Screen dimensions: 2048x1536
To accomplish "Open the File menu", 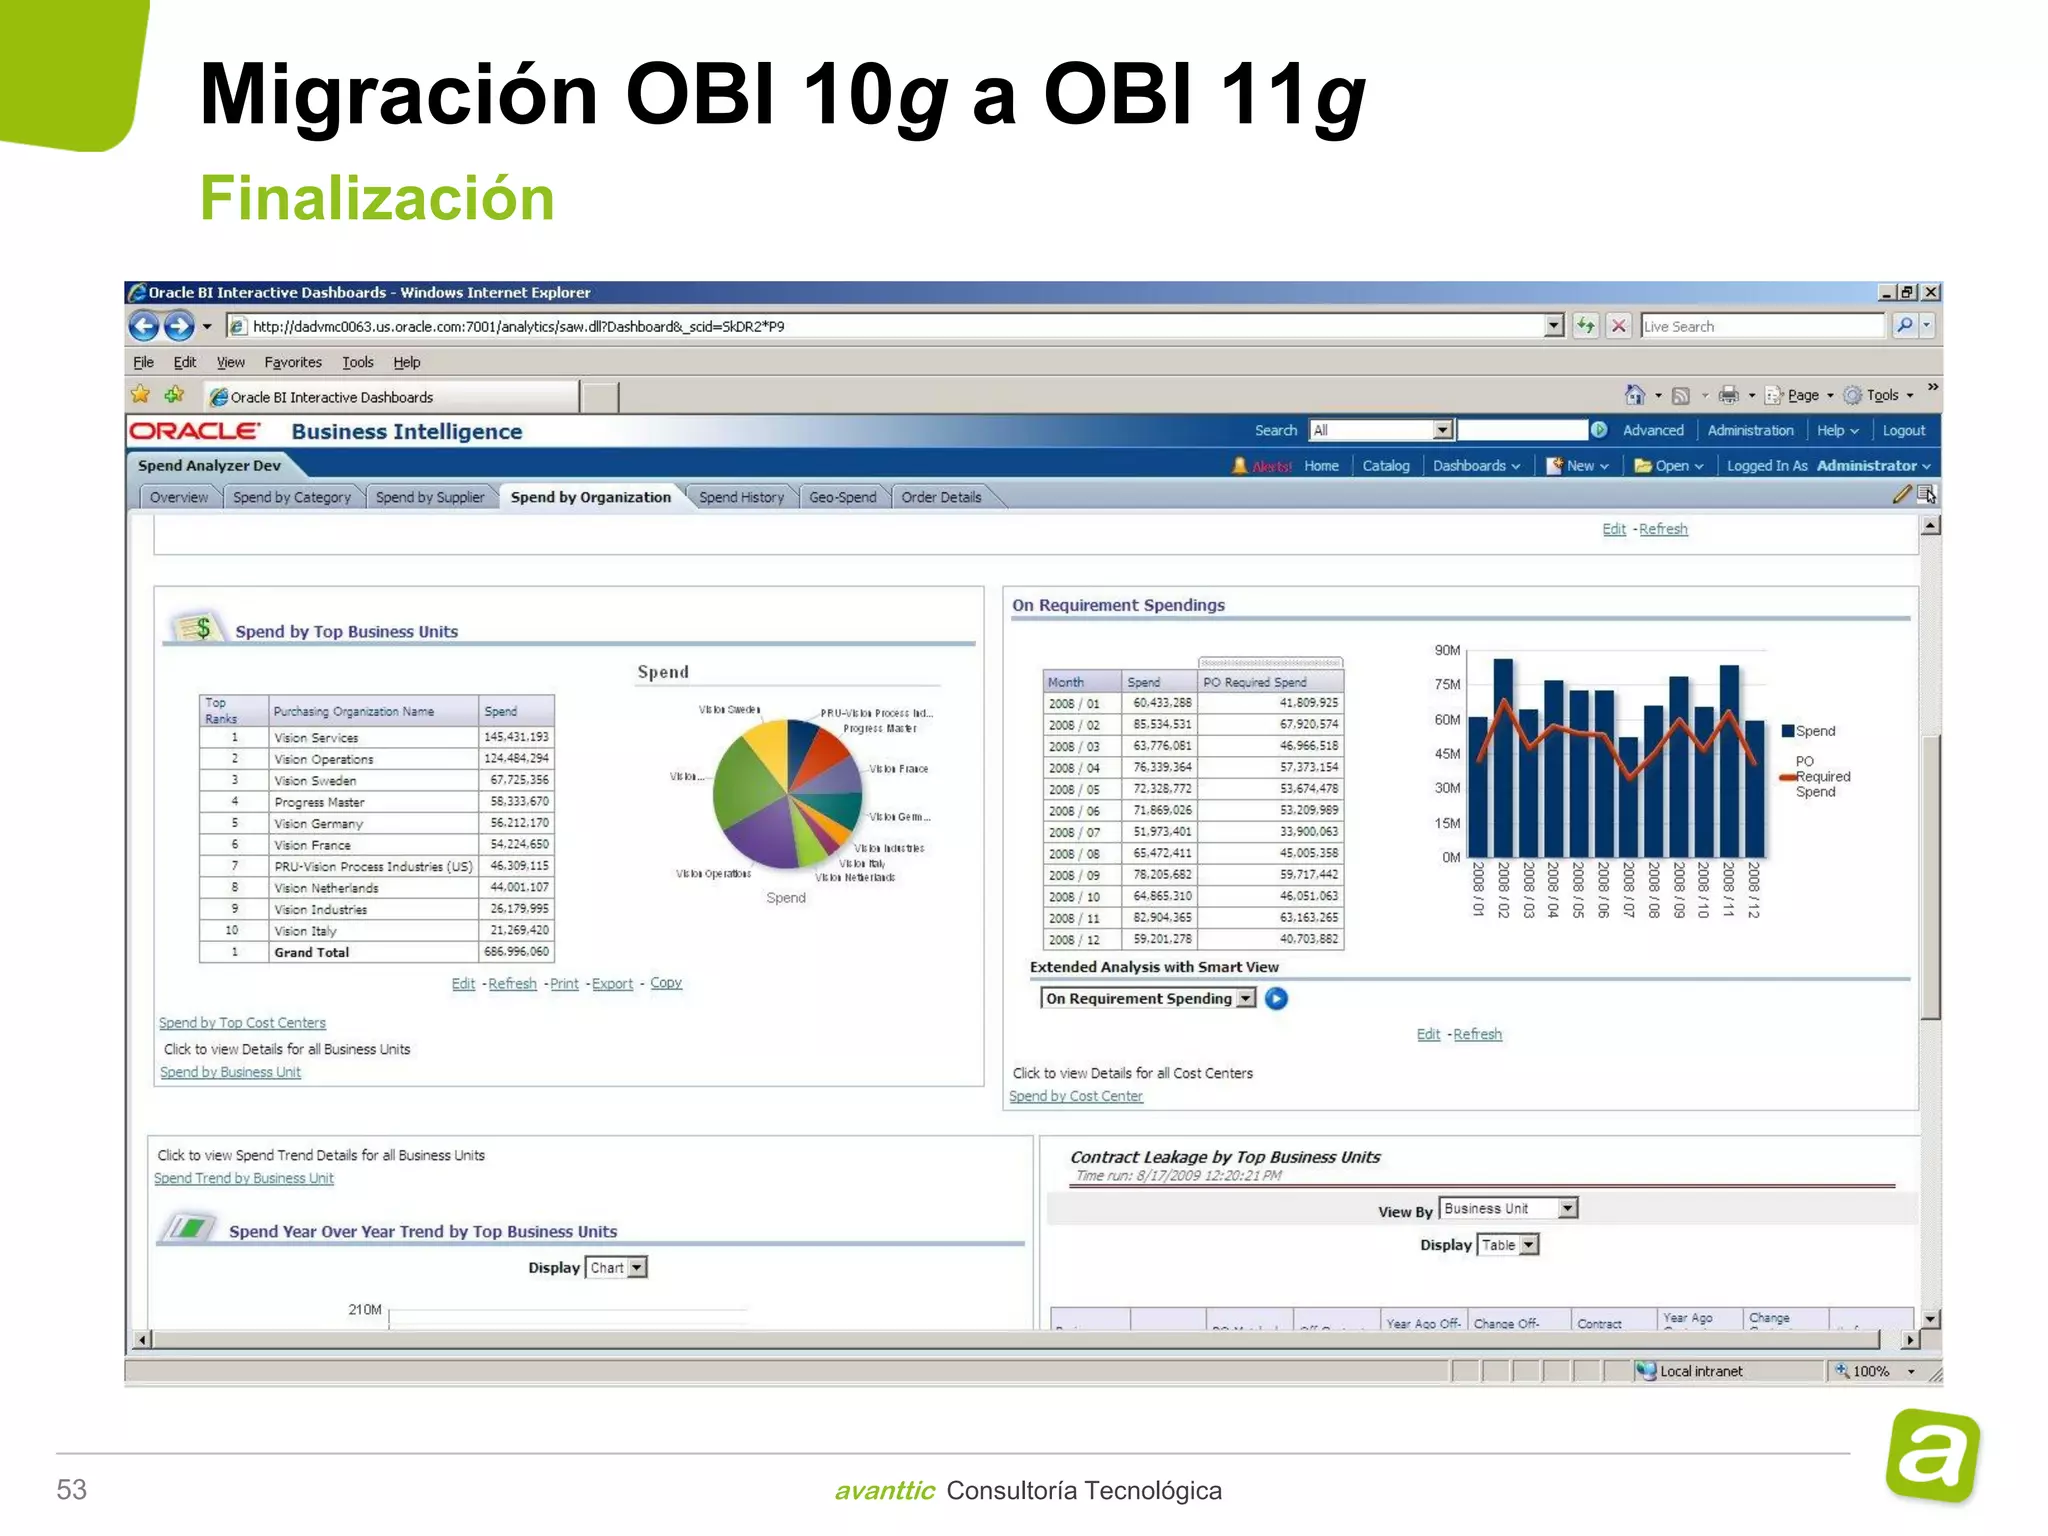I will pos(144,362).
